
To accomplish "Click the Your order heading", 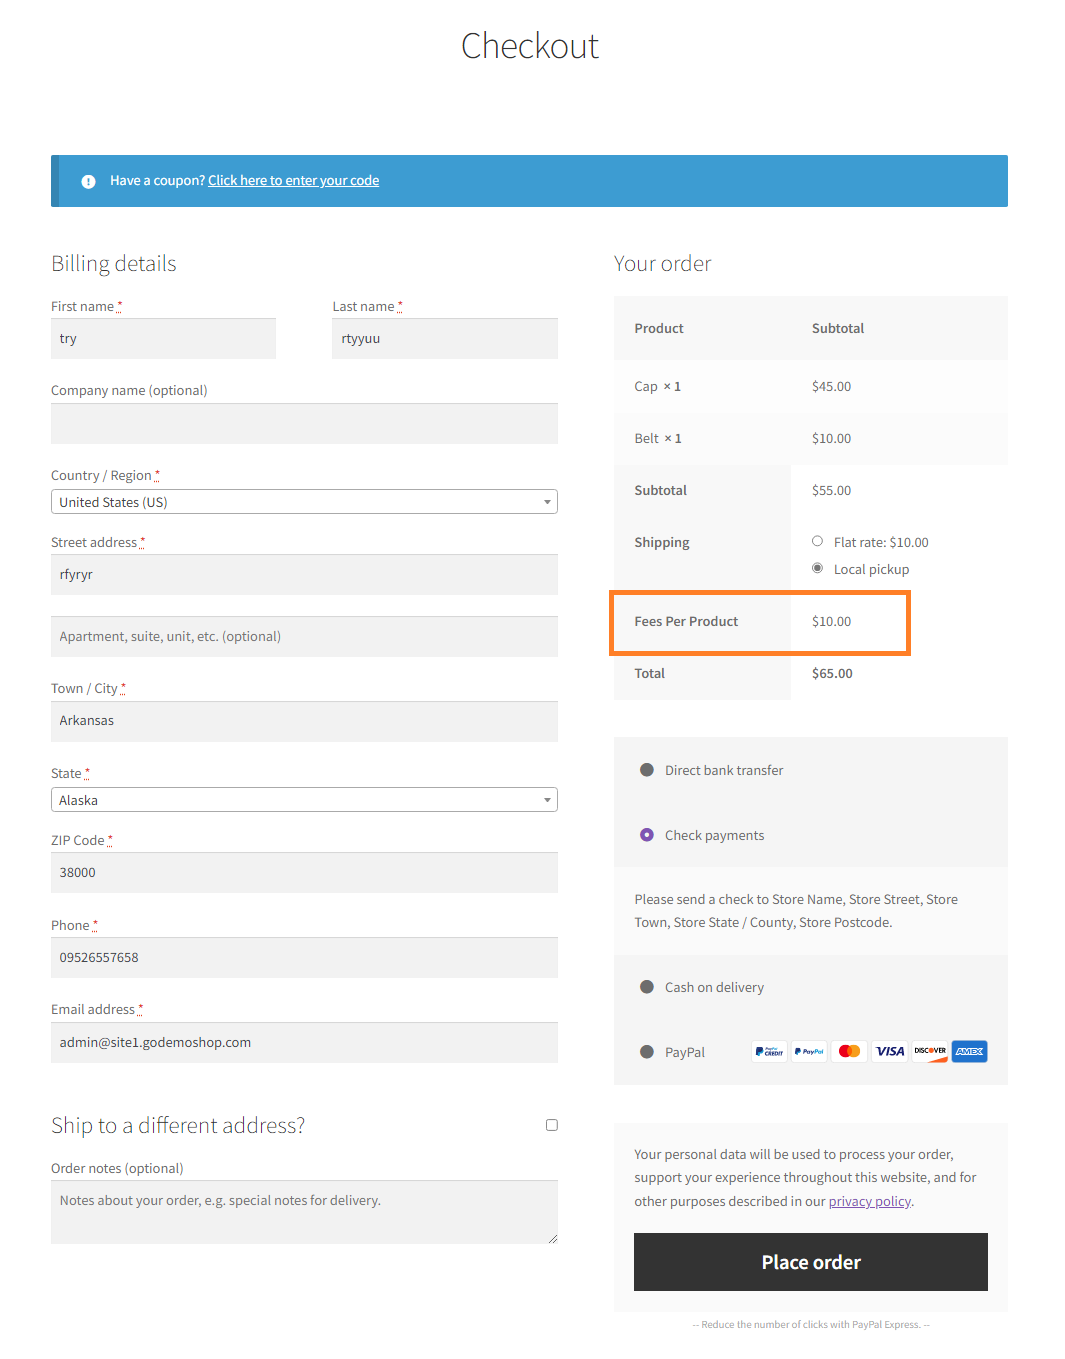I will tap(663, 263).
